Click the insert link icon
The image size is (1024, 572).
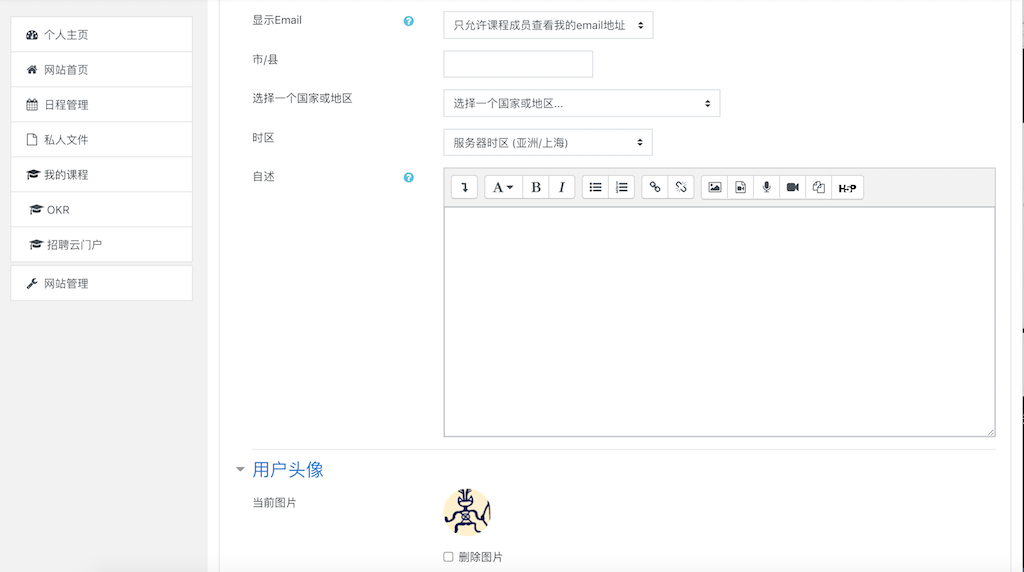654,187
